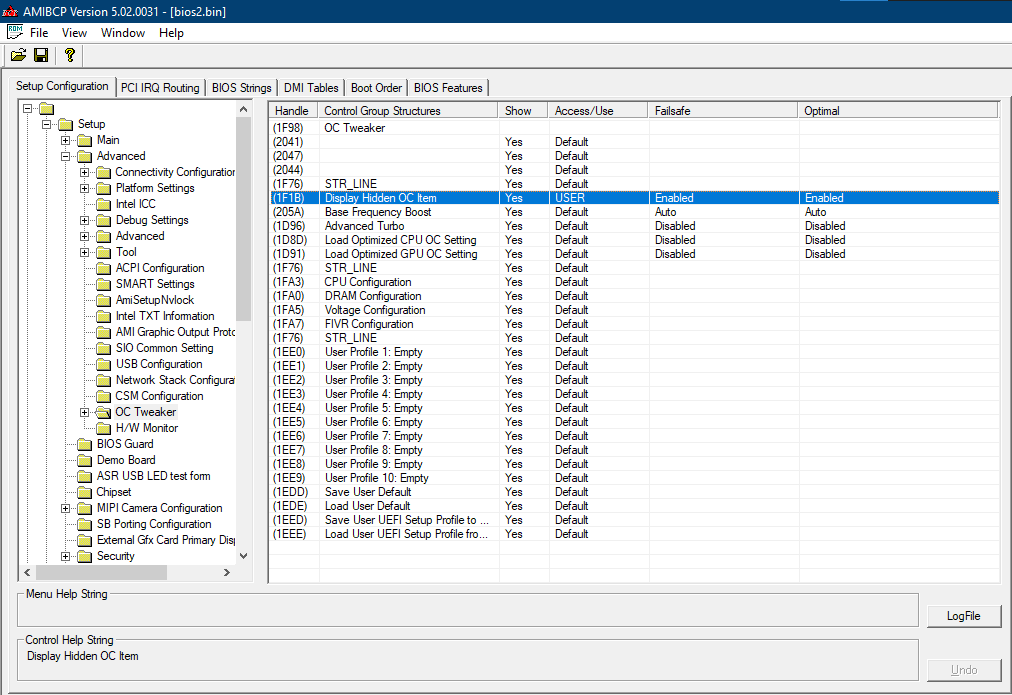Switch to the PCI IRQ Routing tab

tap(160, 88)
